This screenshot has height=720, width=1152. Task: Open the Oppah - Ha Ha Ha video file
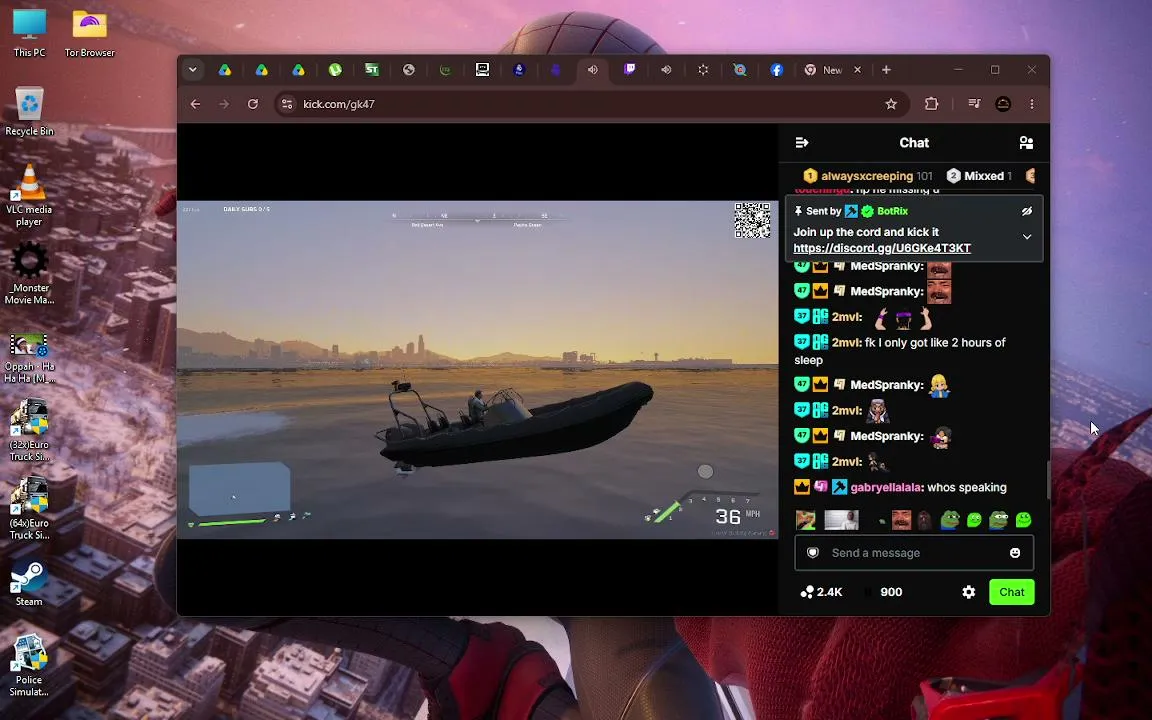click(29, 359)
